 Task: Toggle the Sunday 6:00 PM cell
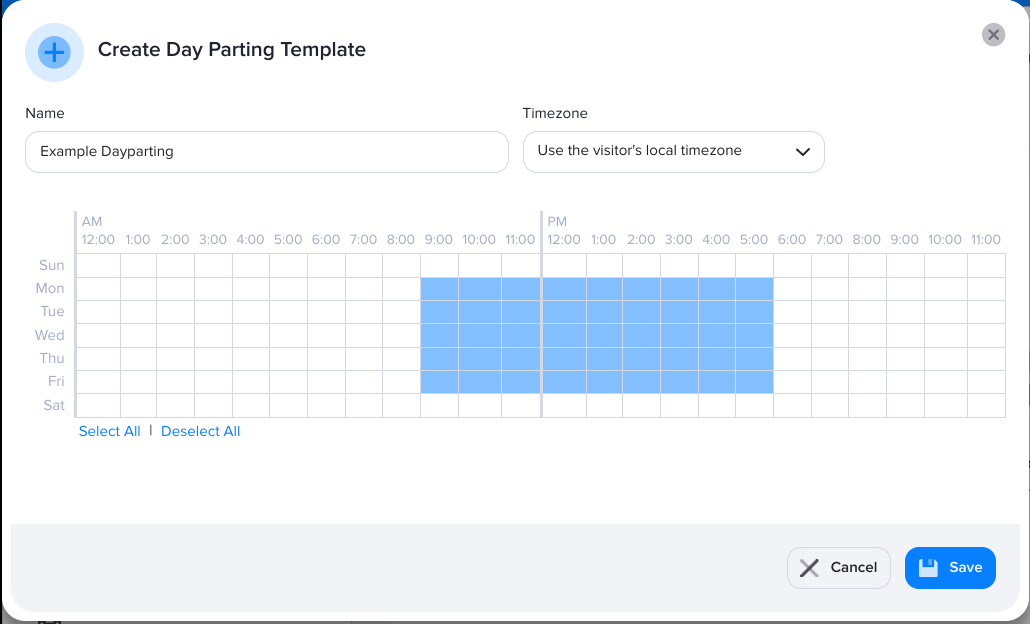coord(792,265)
